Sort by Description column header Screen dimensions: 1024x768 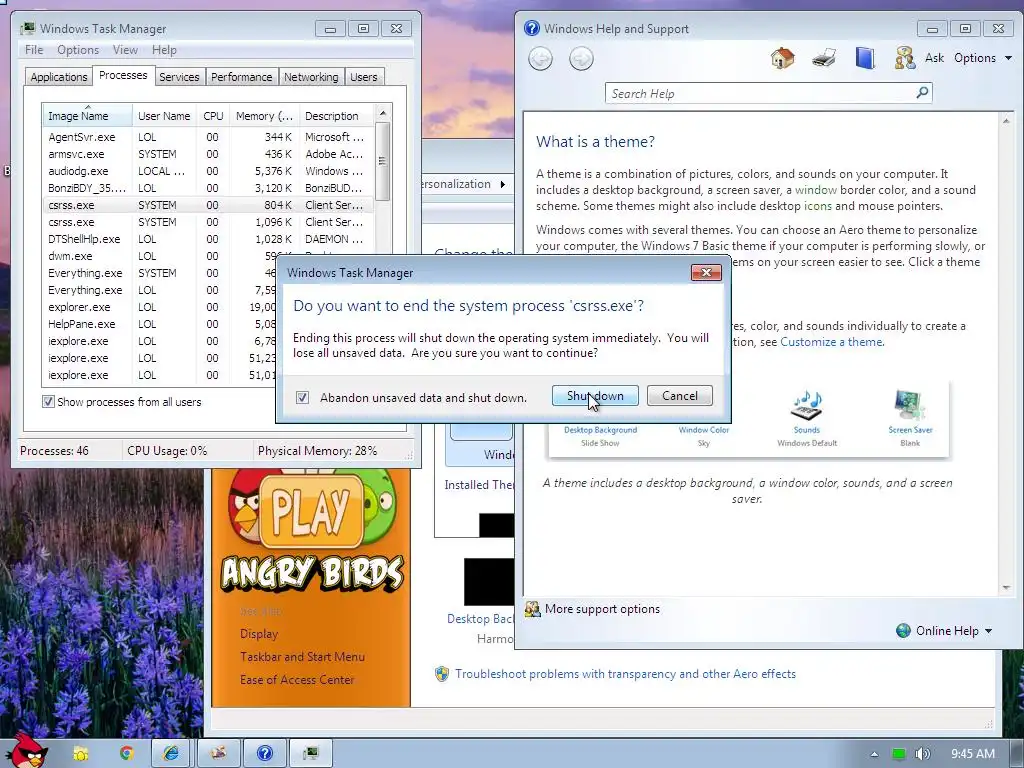click(x=336, y=116)
